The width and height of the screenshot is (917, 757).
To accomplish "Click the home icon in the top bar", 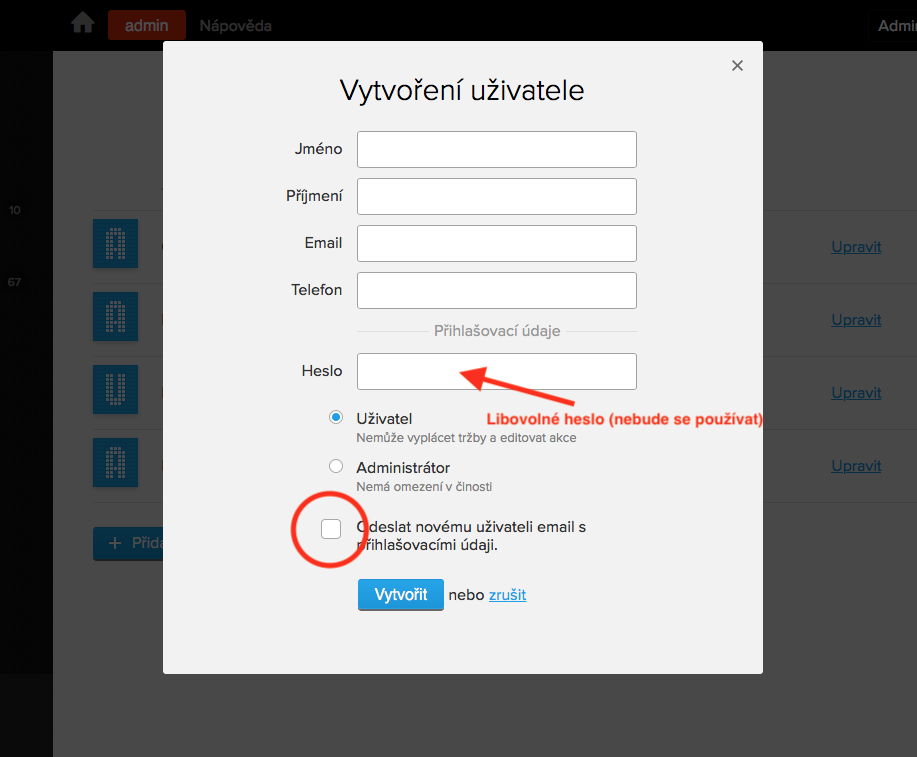I will (x=82, y=24).
